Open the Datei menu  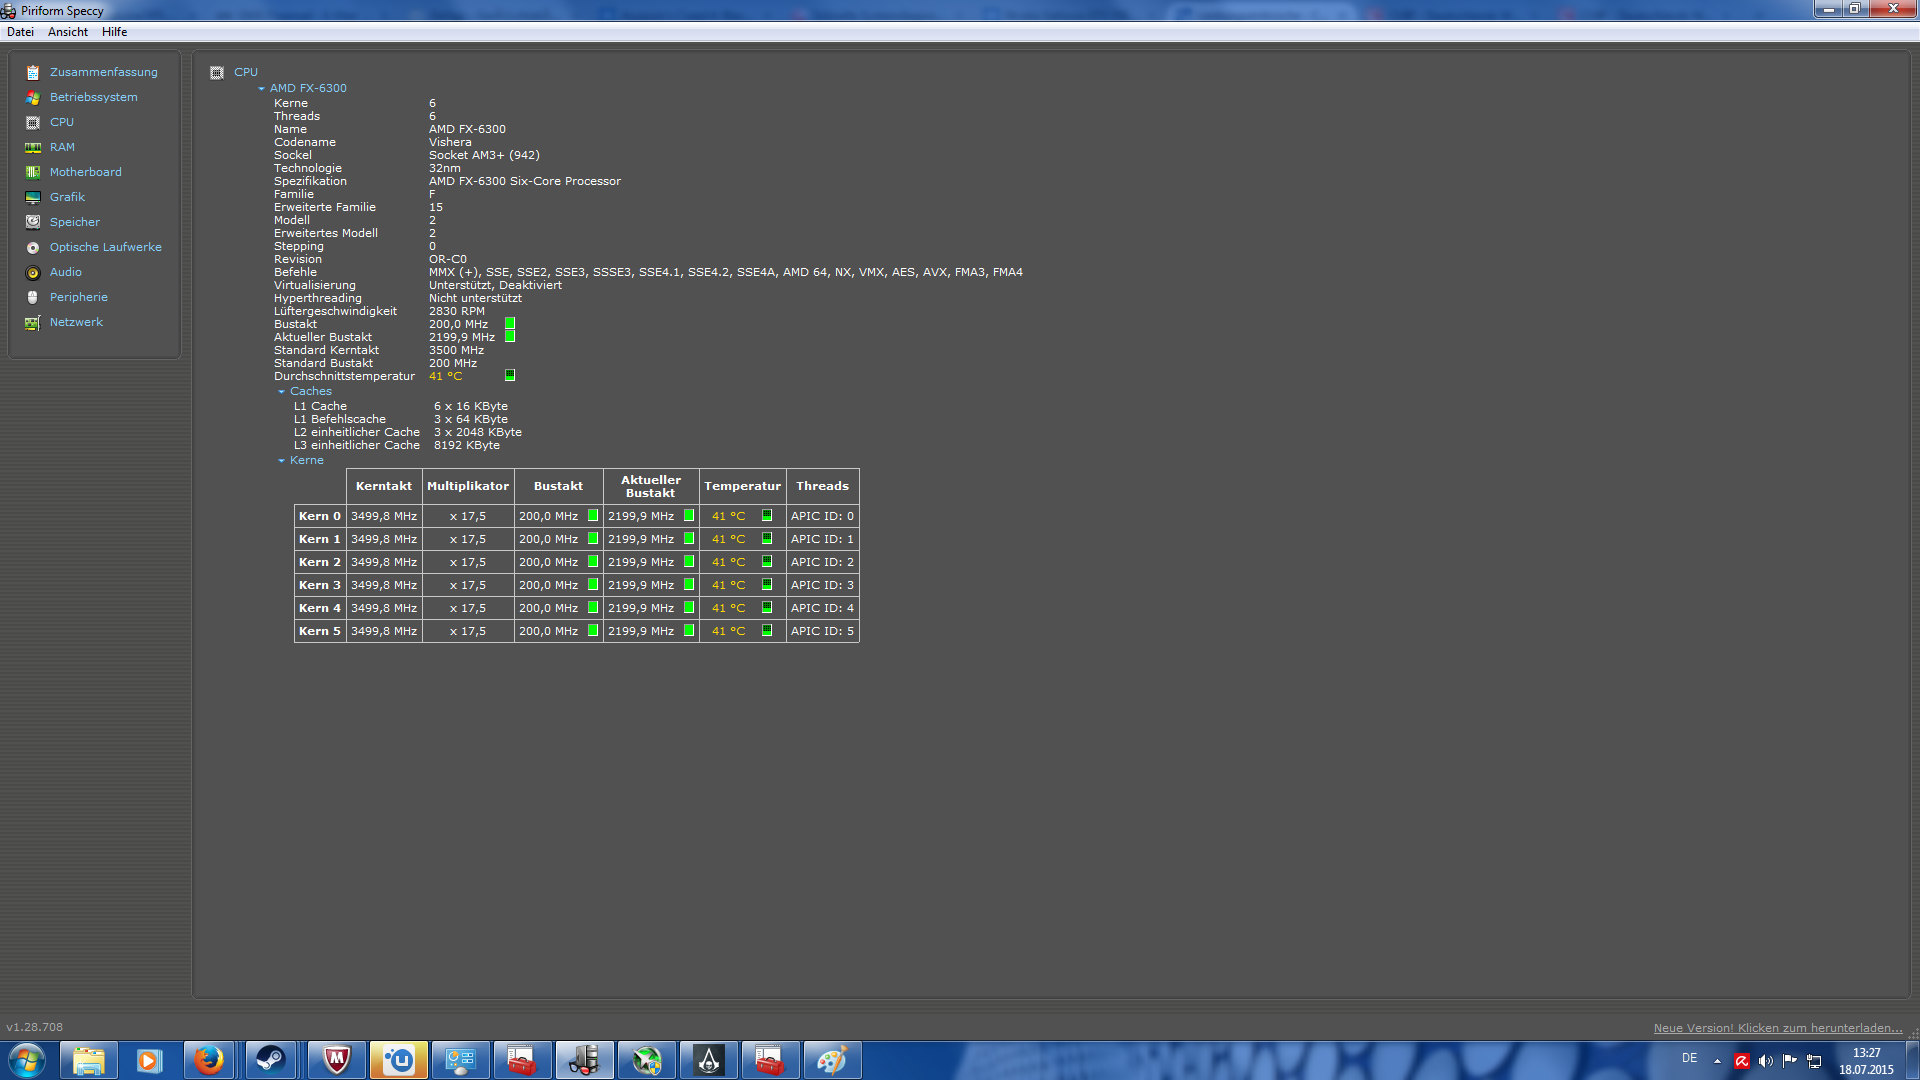point(20,32)
